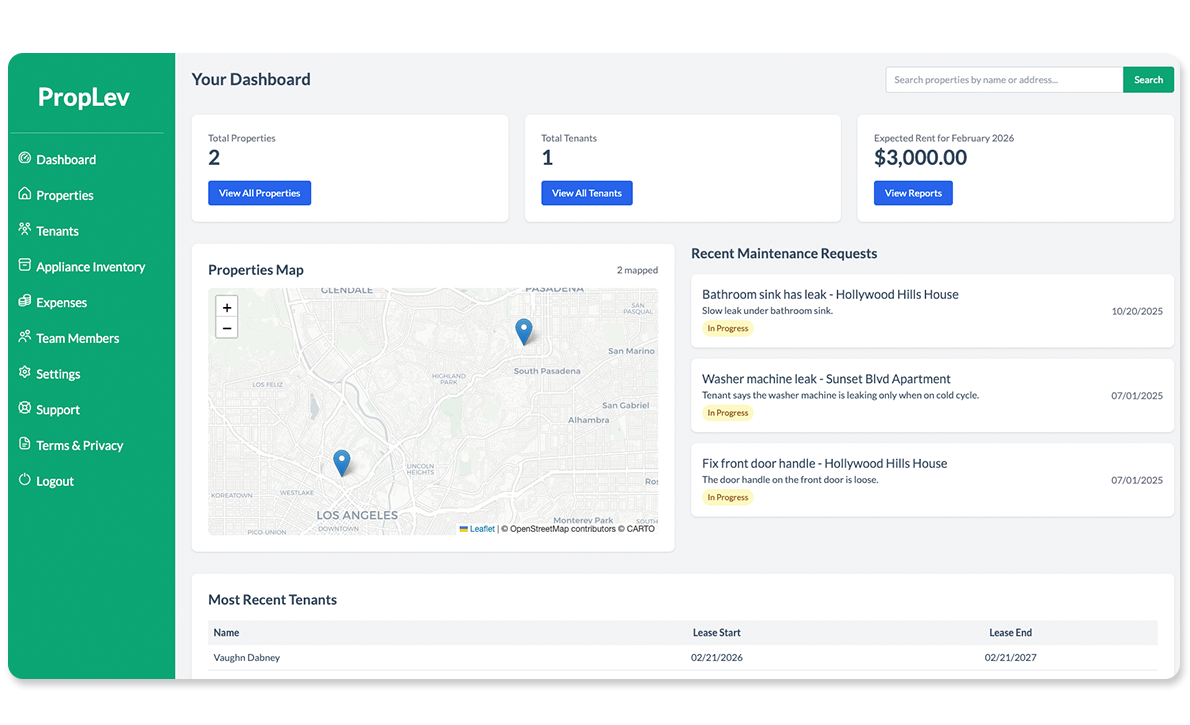Open Settings label in the sidebar
The height and width of the screenshot is (725, 1190).
pyautogui.click(x=58, y=374)
